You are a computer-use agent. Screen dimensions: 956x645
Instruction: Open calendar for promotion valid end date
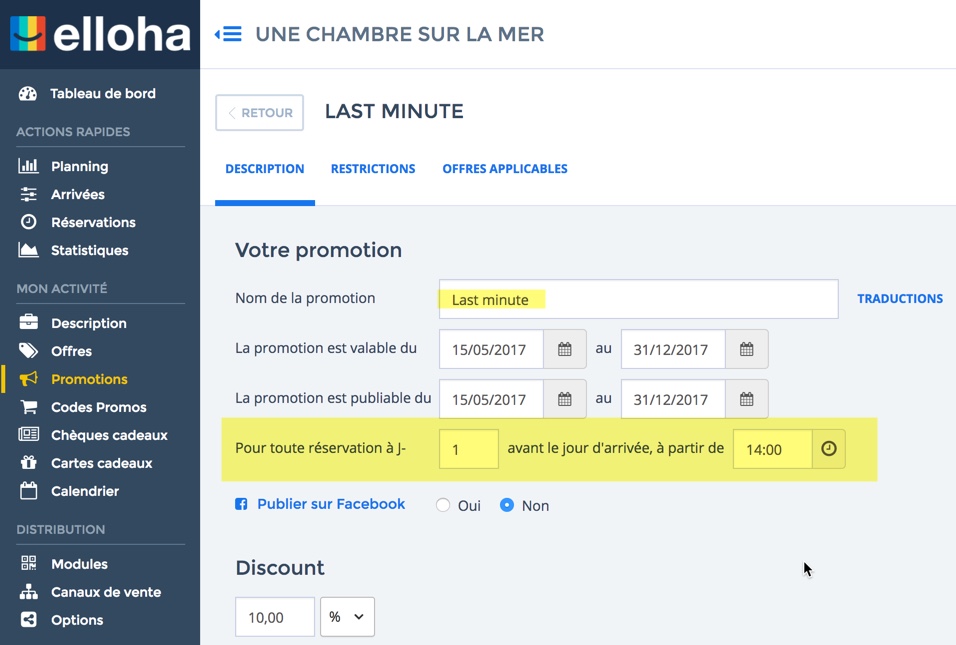[746, 349]
